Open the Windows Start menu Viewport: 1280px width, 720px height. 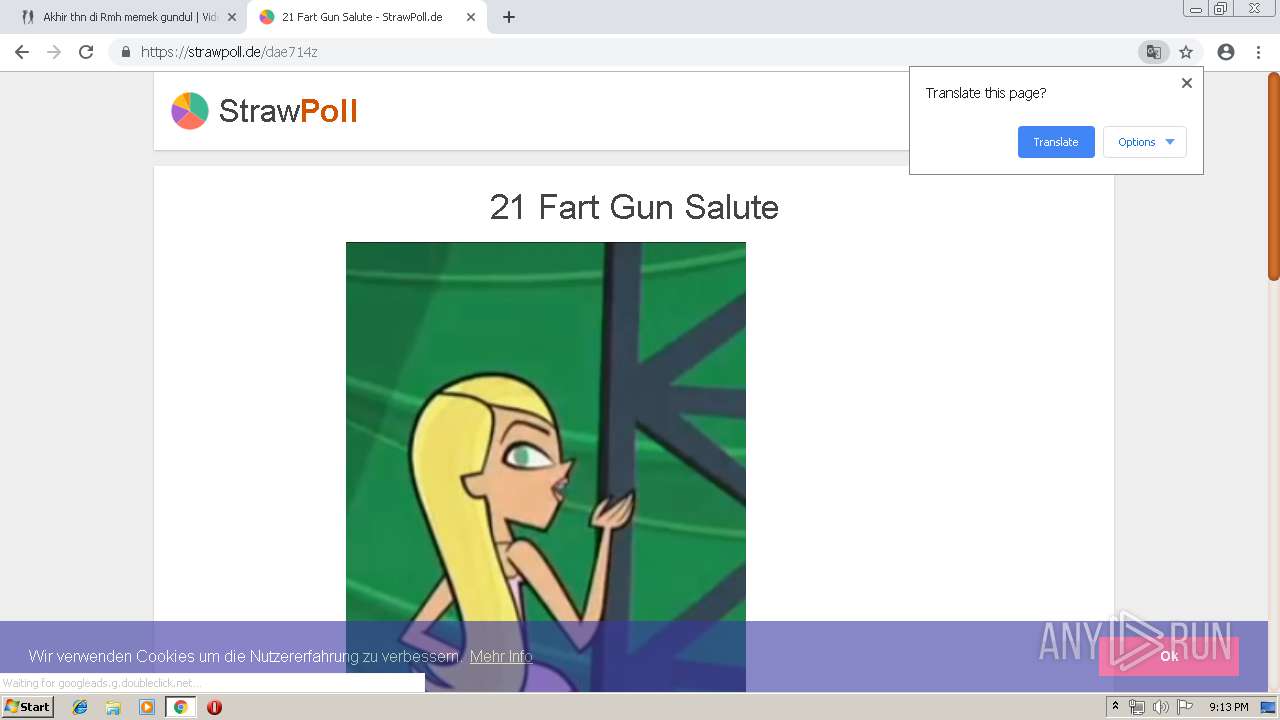[x=27, y=707]
